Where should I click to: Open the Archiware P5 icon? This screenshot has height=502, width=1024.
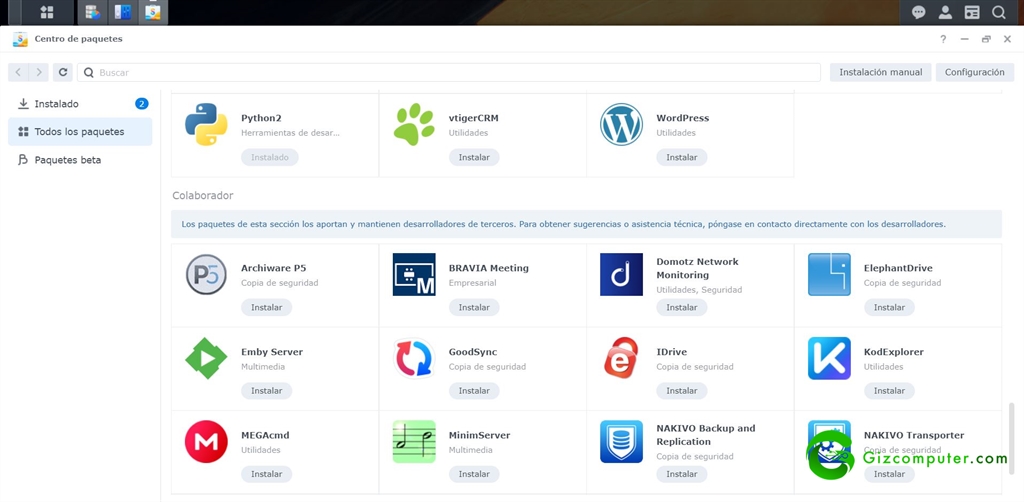(x=206, y=274)
